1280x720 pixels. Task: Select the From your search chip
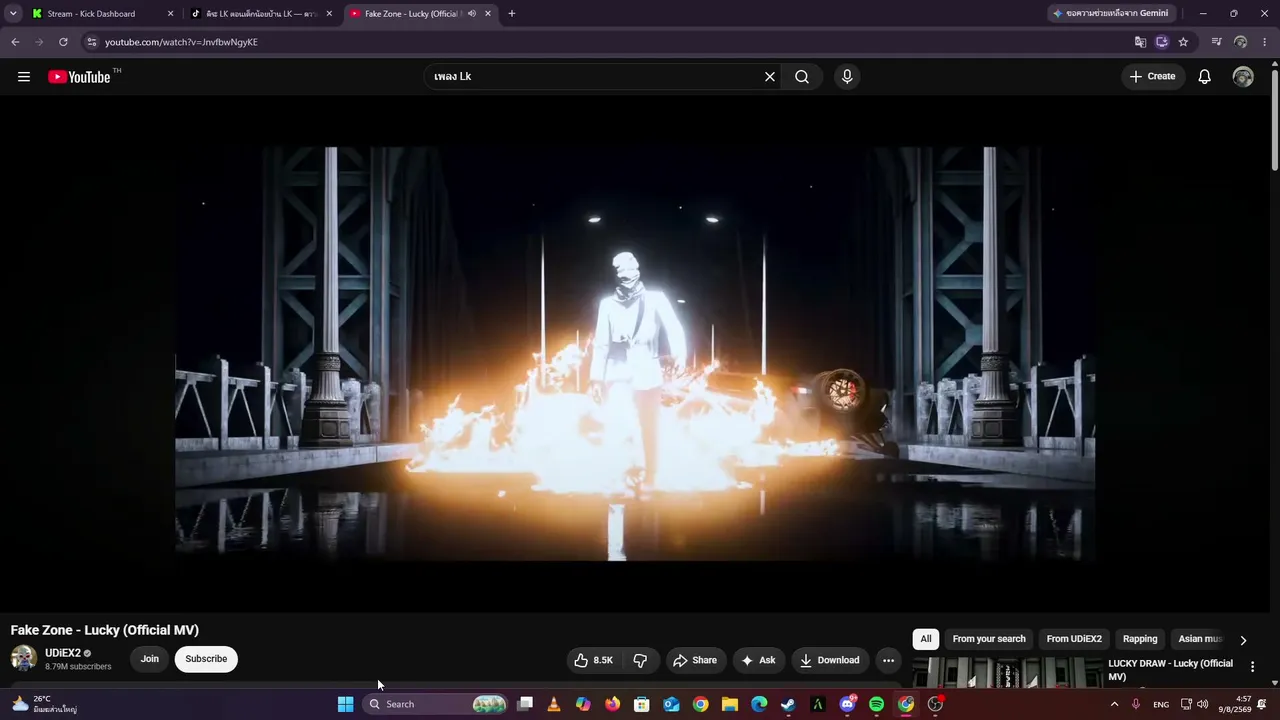[x=989, y=639]
